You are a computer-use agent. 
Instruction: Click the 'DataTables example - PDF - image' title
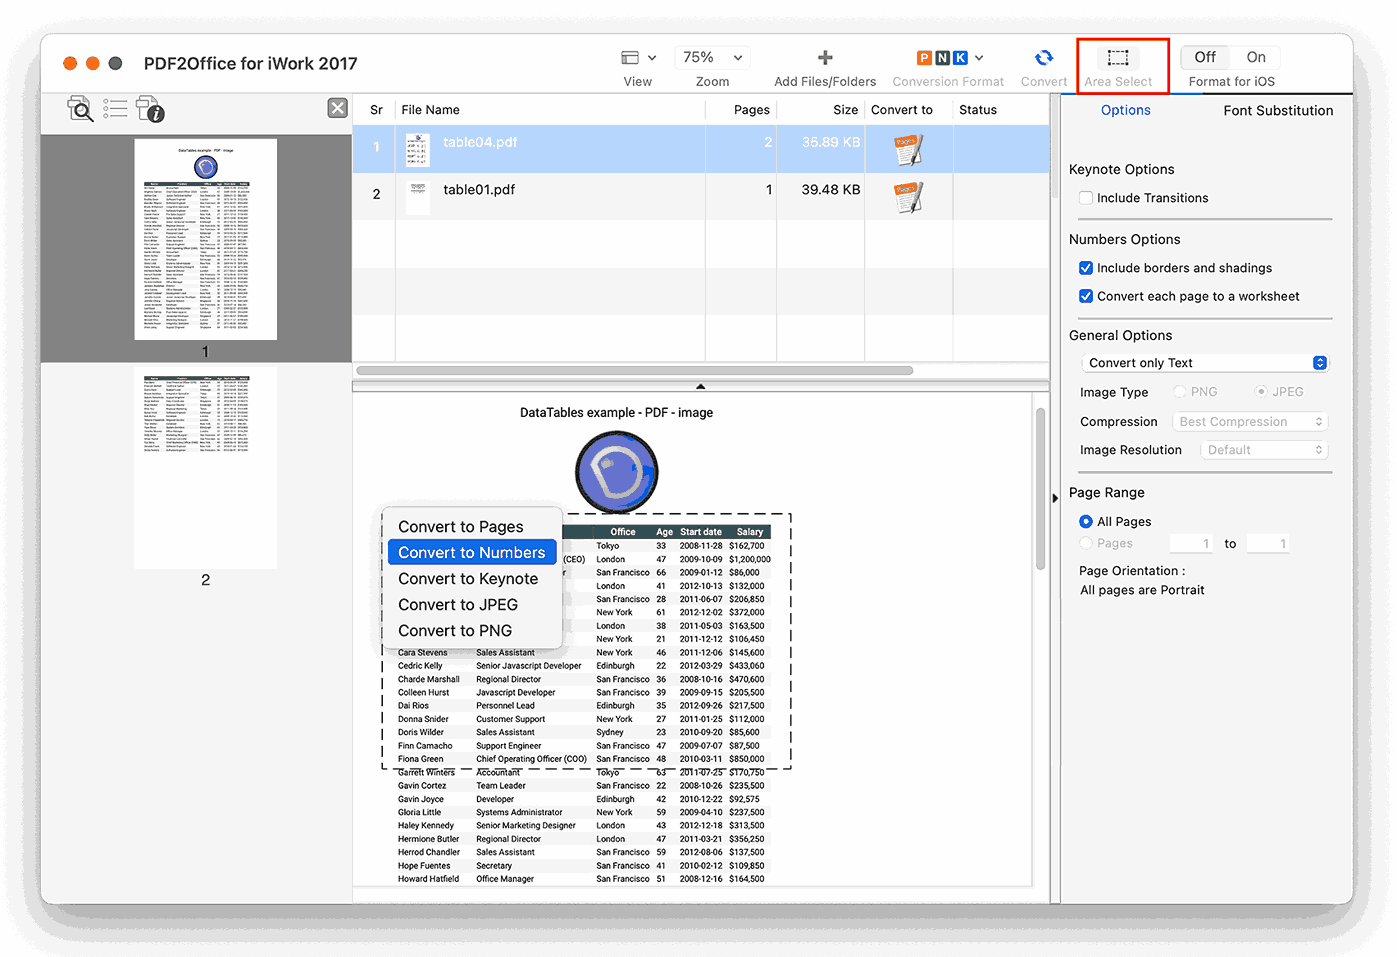pos(616,412)
